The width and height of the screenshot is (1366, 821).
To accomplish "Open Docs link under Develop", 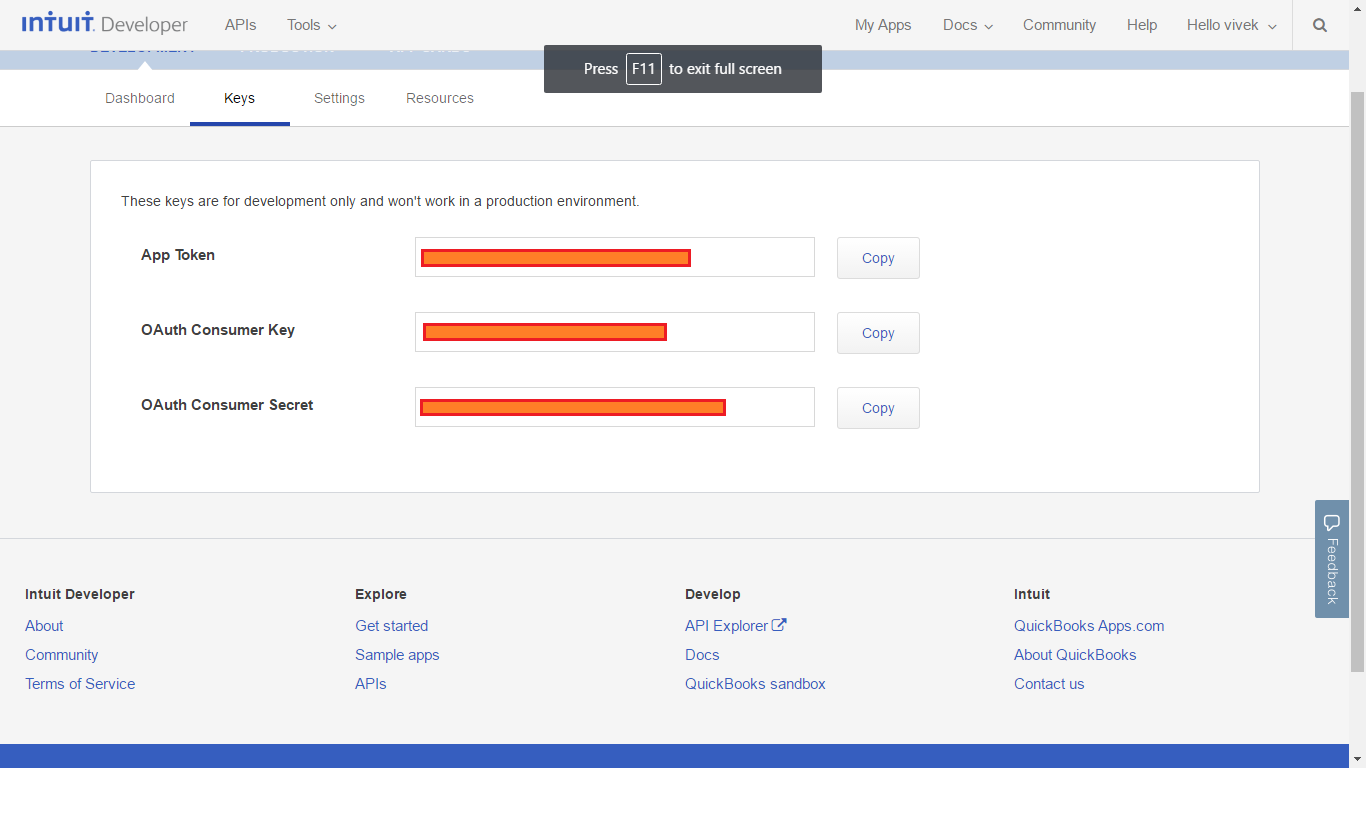I will click(702, 655).
